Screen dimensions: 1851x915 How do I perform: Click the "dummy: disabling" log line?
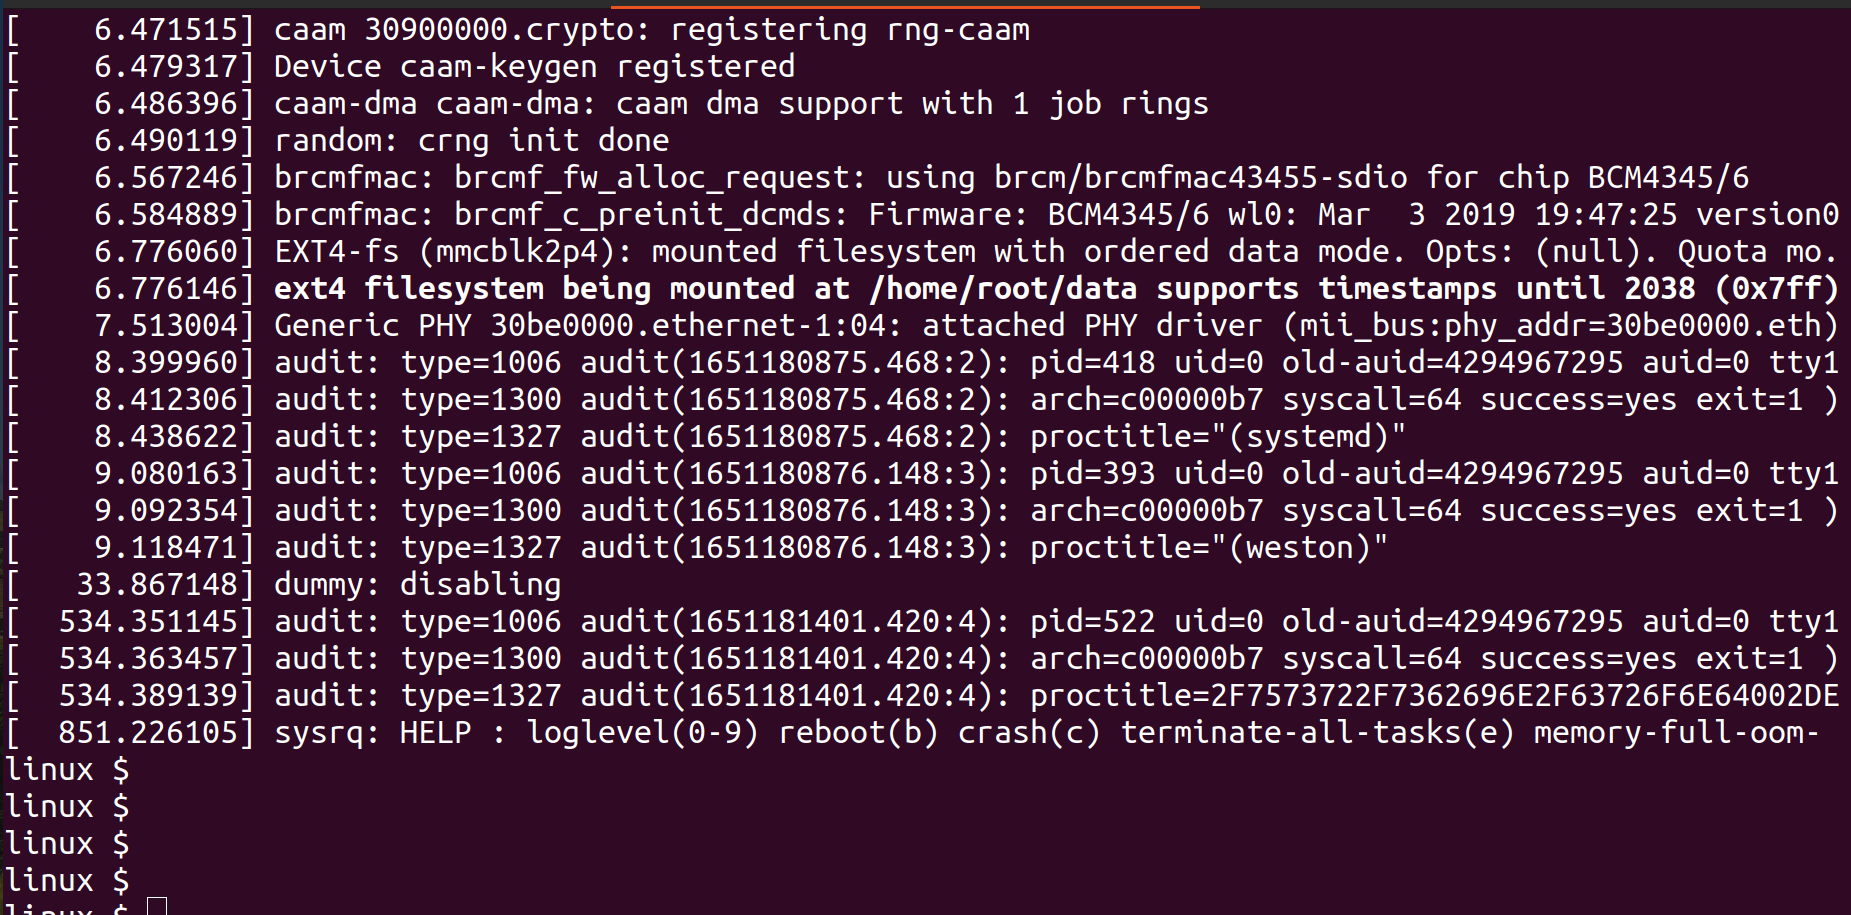point(417,585)
